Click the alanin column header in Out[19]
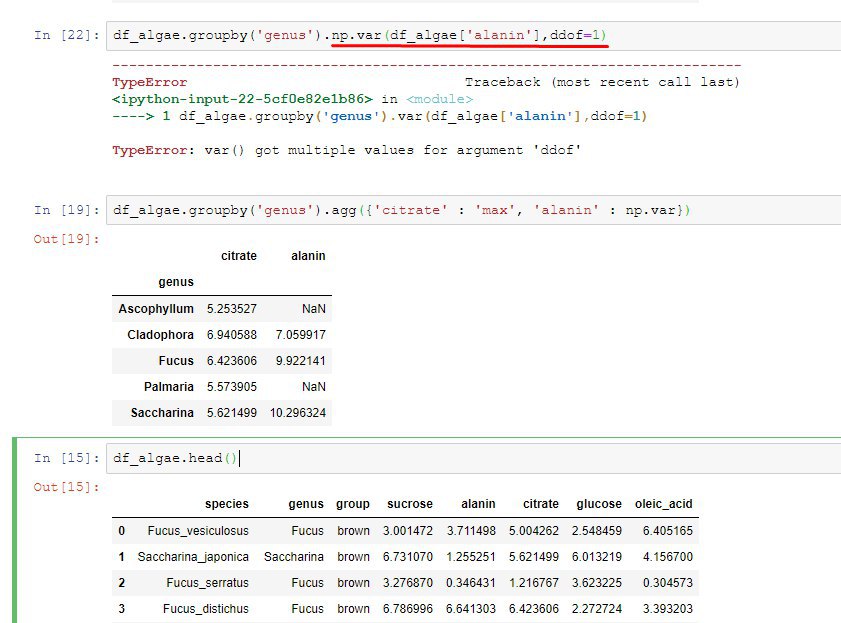 (308, 256)
